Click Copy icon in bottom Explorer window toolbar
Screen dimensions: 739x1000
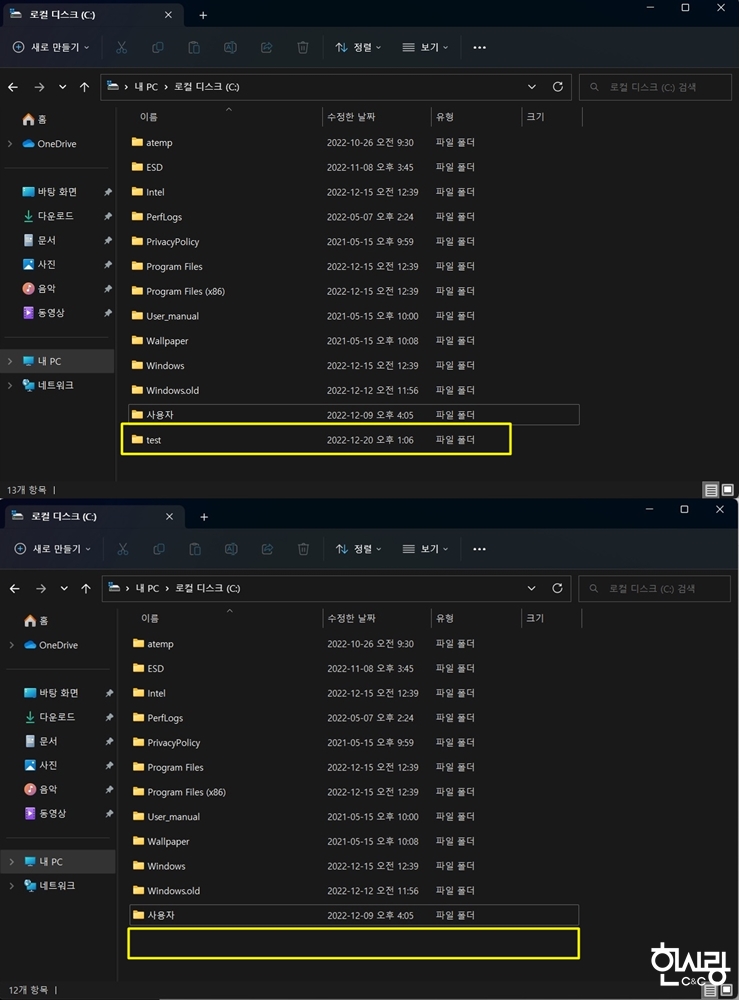pos(159,548)
